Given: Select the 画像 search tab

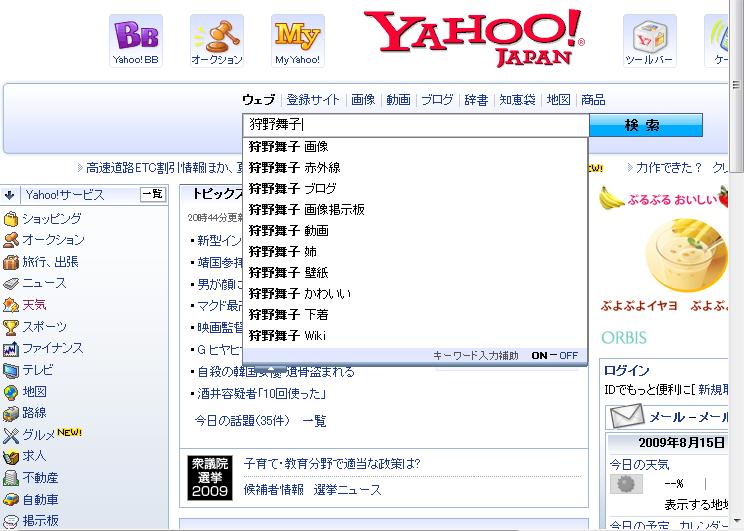Looking at the screenshot, I should tap(363, 100).
